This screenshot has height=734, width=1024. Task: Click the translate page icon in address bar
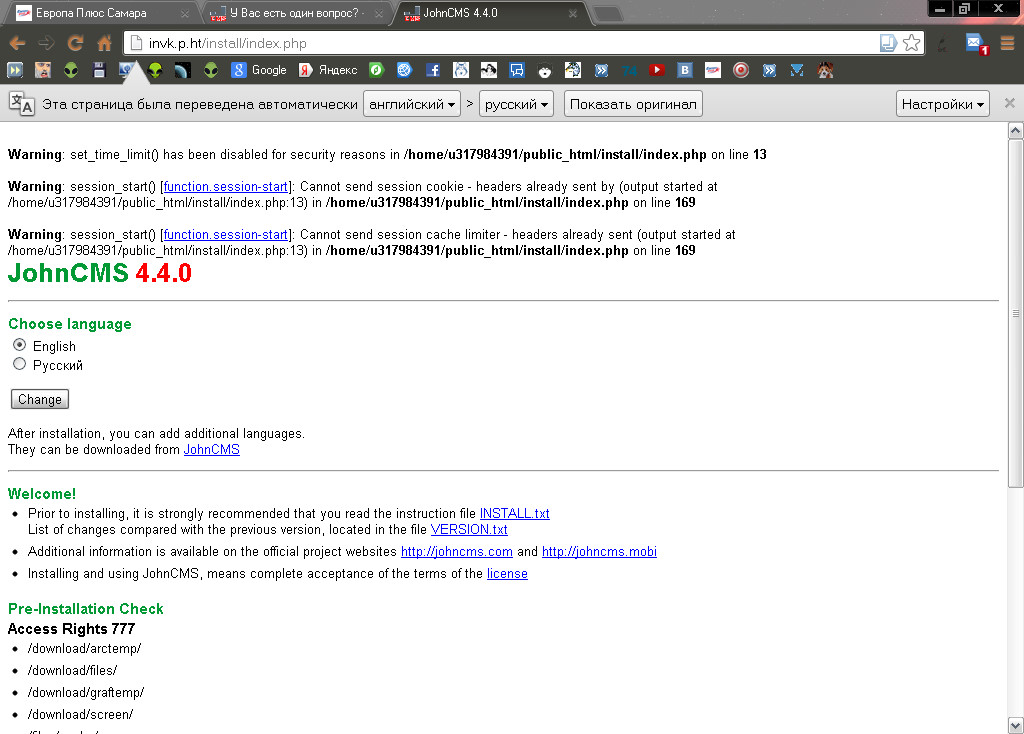[x=888, y=43]
